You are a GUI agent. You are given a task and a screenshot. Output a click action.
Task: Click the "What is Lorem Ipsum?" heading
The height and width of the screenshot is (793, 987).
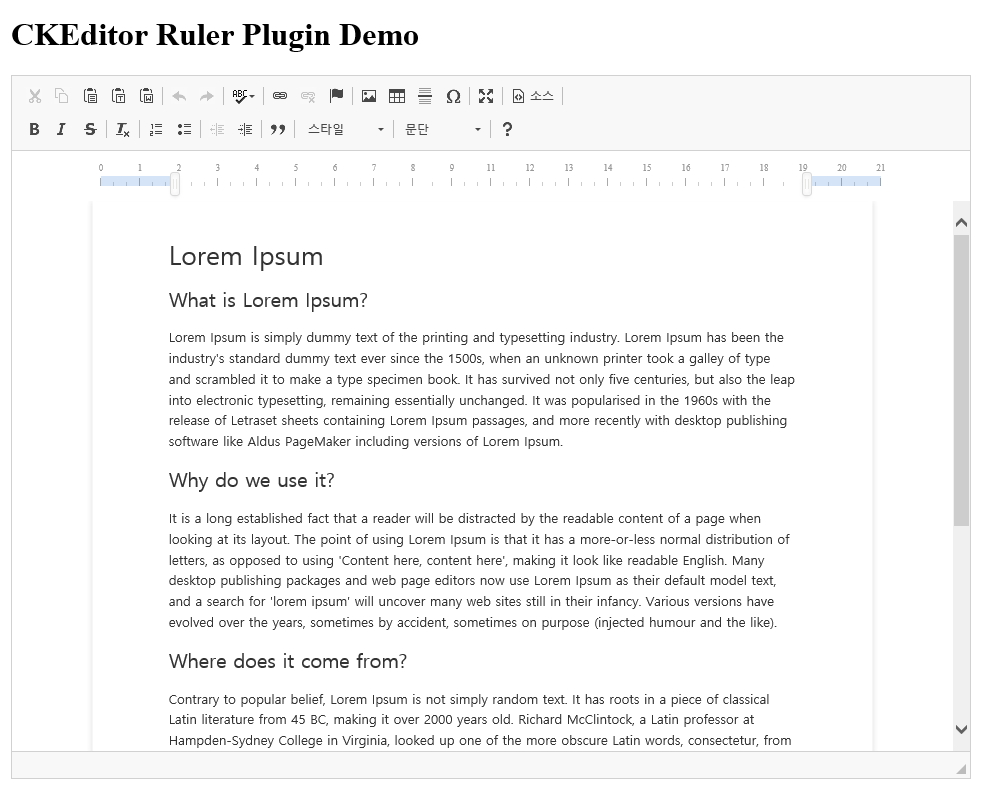(x=268, y=301)
